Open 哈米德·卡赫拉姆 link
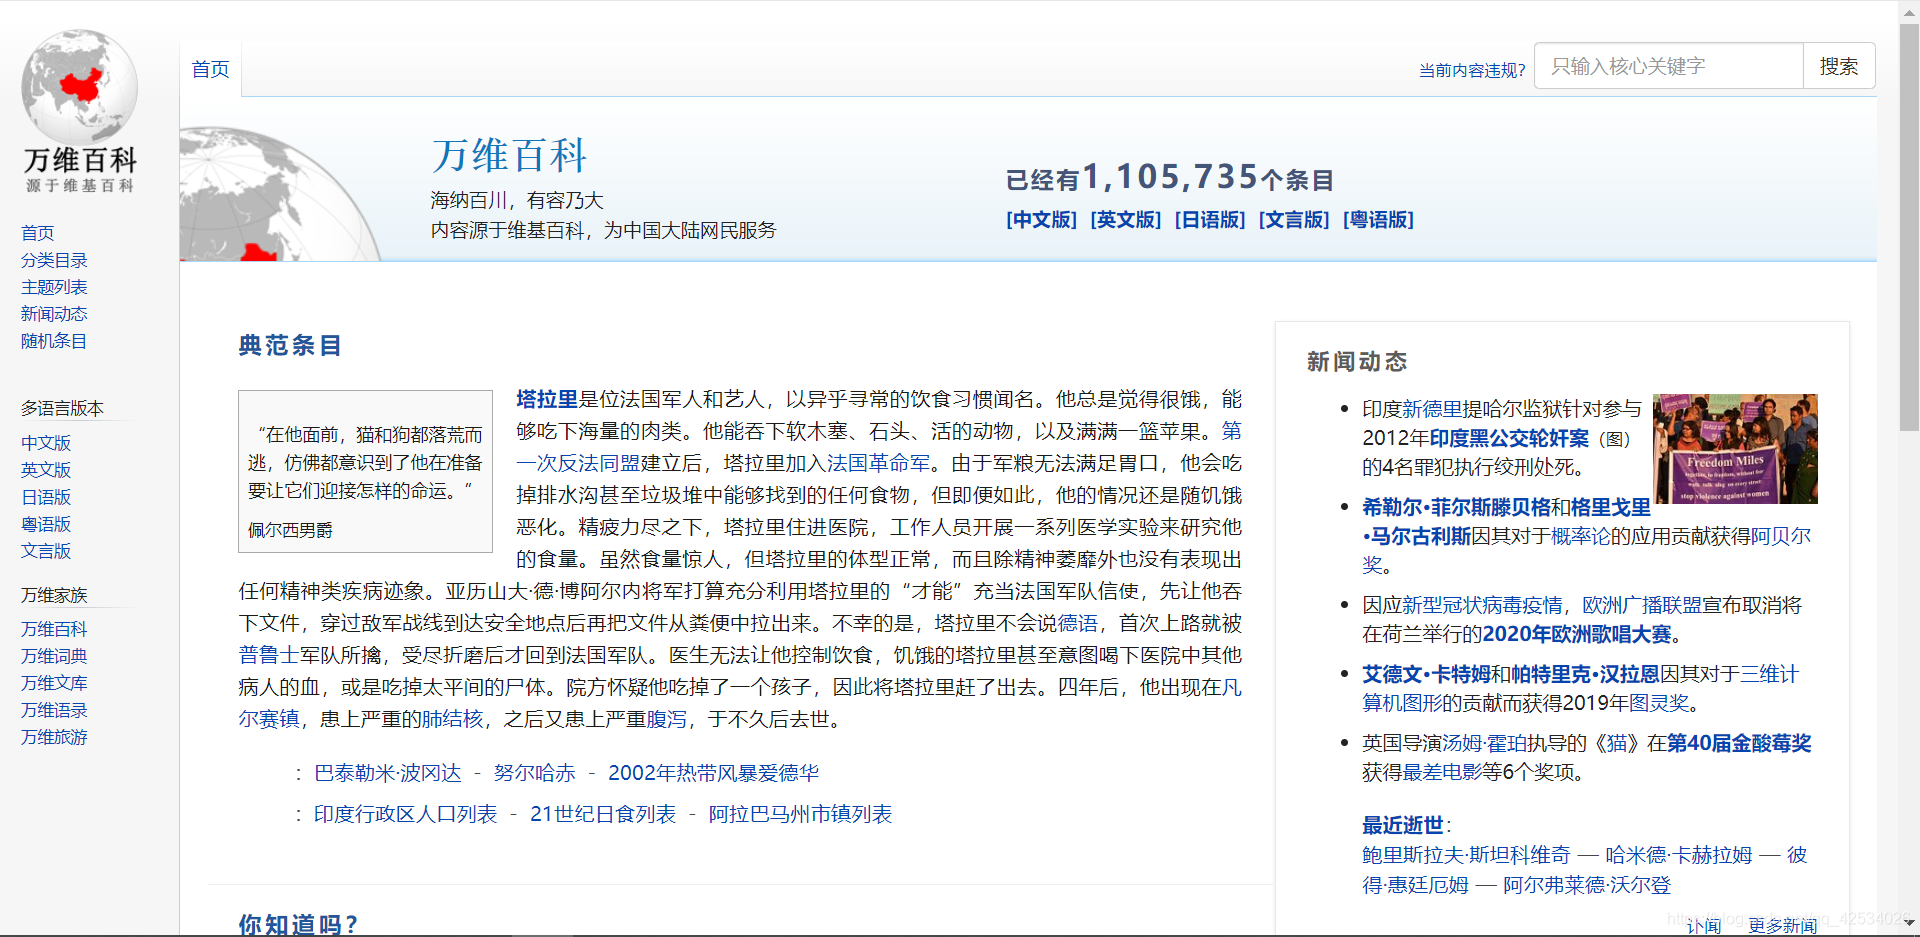This screenshot has width=1920, height=937. pos(1679,855)
